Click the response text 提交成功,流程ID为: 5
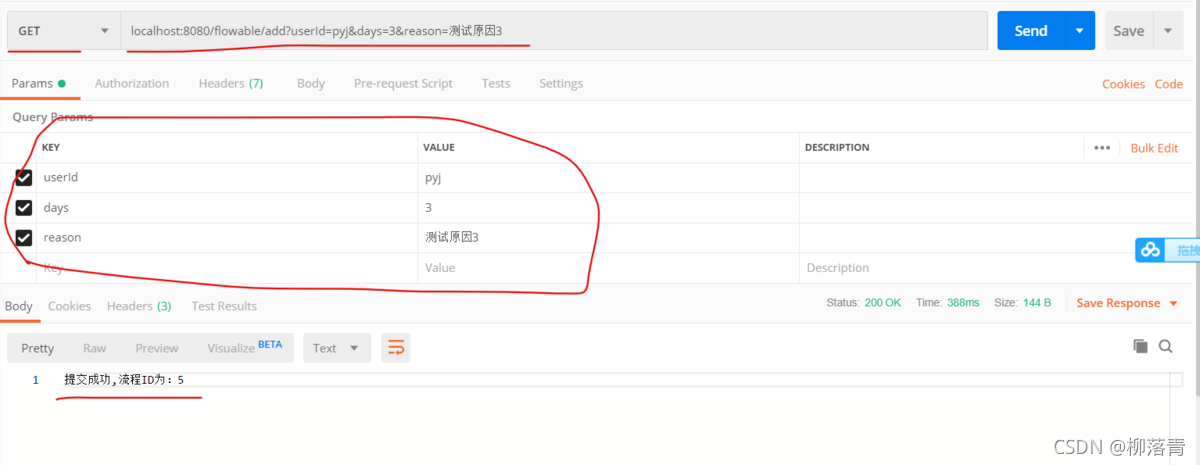 (x=124, y=380)
